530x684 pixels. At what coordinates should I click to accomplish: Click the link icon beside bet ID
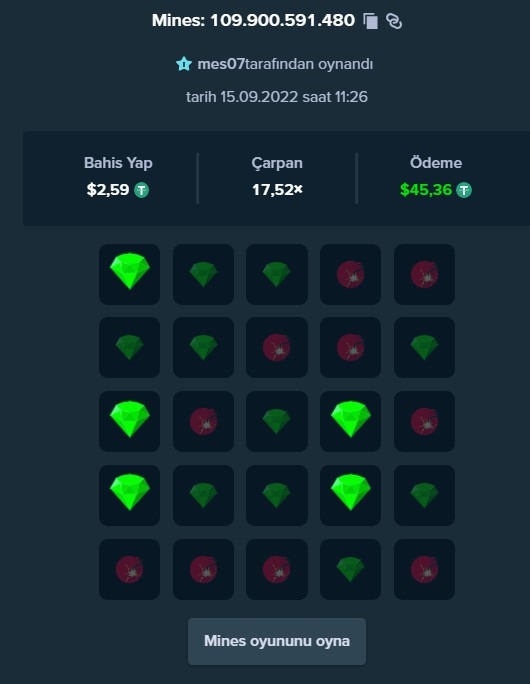point(394,21)
